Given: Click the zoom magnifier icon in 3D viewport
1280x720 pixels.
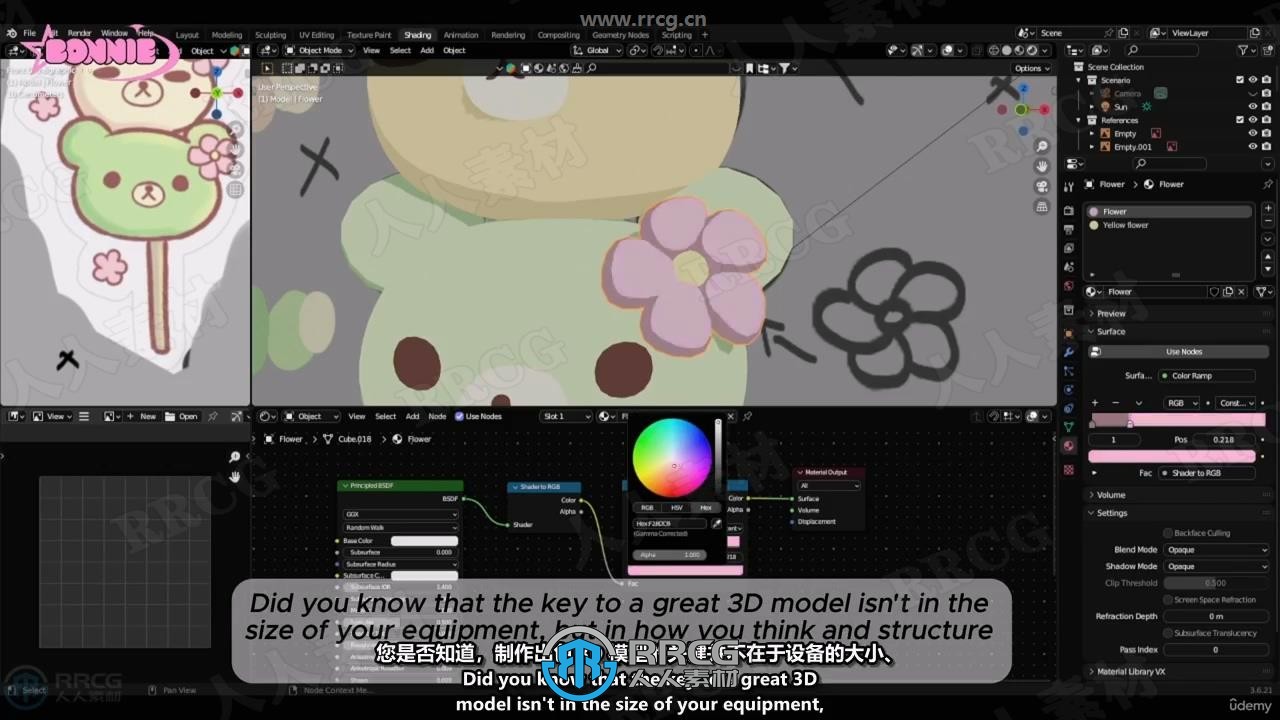Looking at the screenshot, I should 1042,146.
